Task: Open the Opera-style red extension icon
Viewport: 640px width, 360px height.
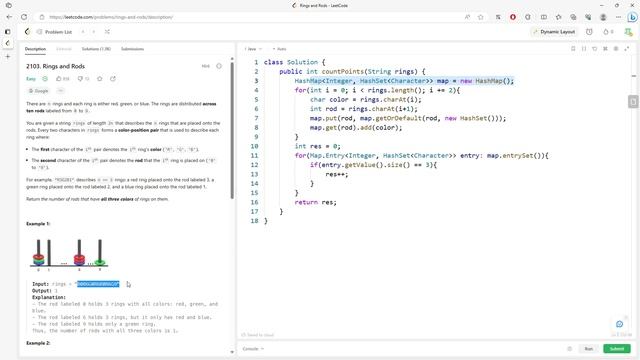Action: 513,17
